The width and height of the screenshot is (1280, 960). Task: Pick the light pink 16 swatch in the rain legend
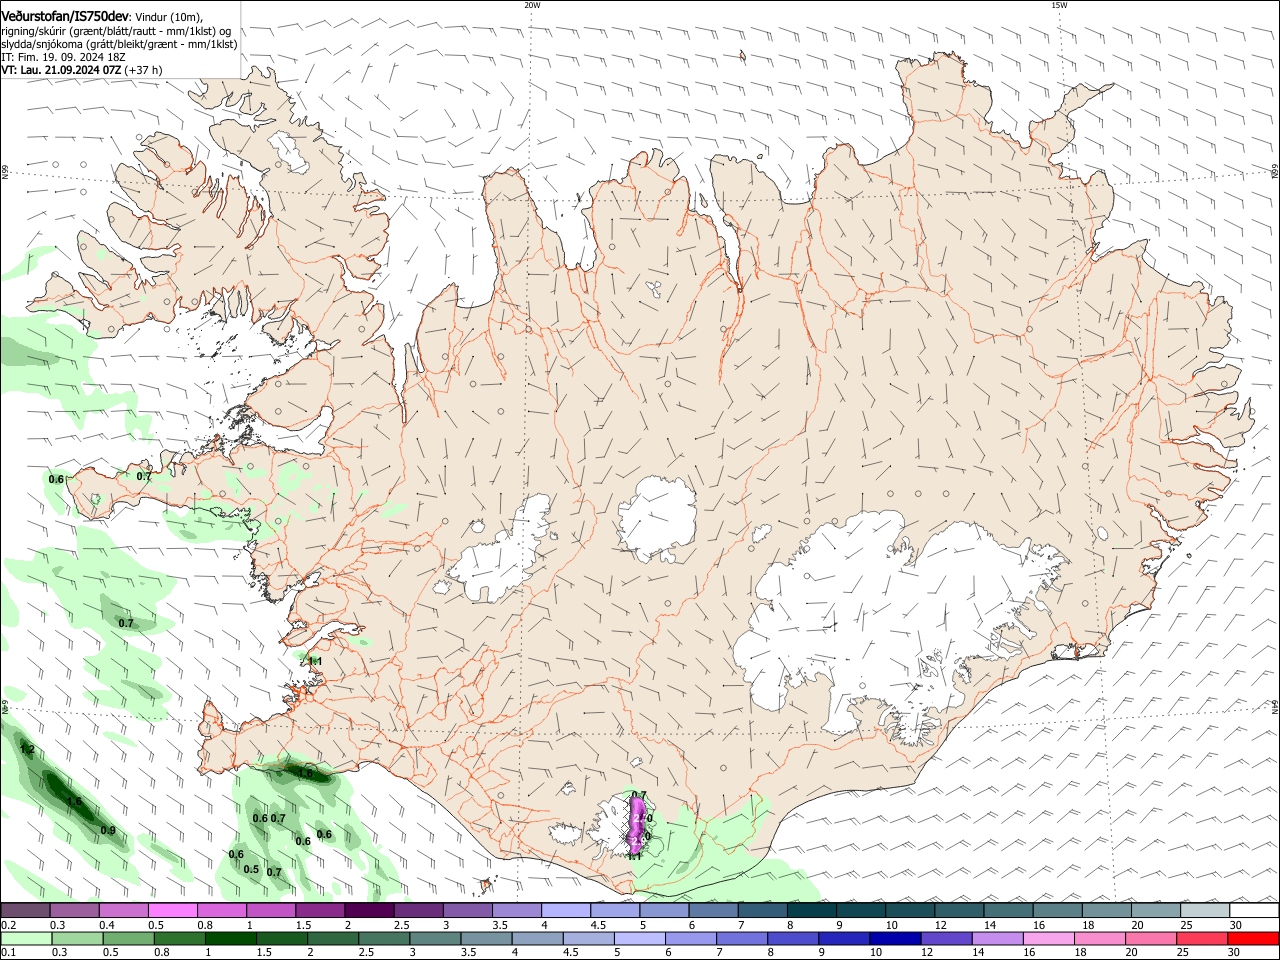point(1049,938)
